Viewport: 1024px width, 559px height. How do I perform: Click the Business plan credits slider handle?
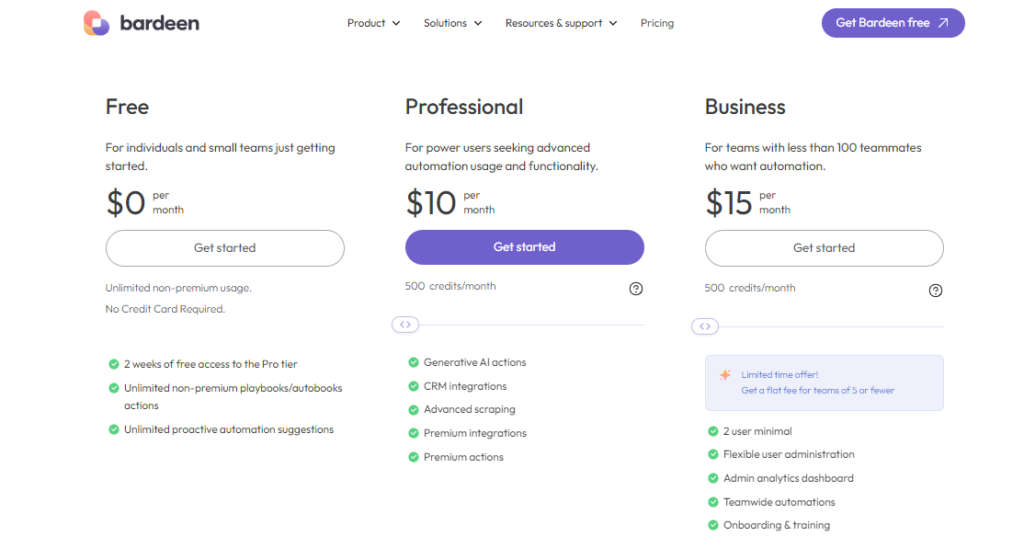click(705, 326)
